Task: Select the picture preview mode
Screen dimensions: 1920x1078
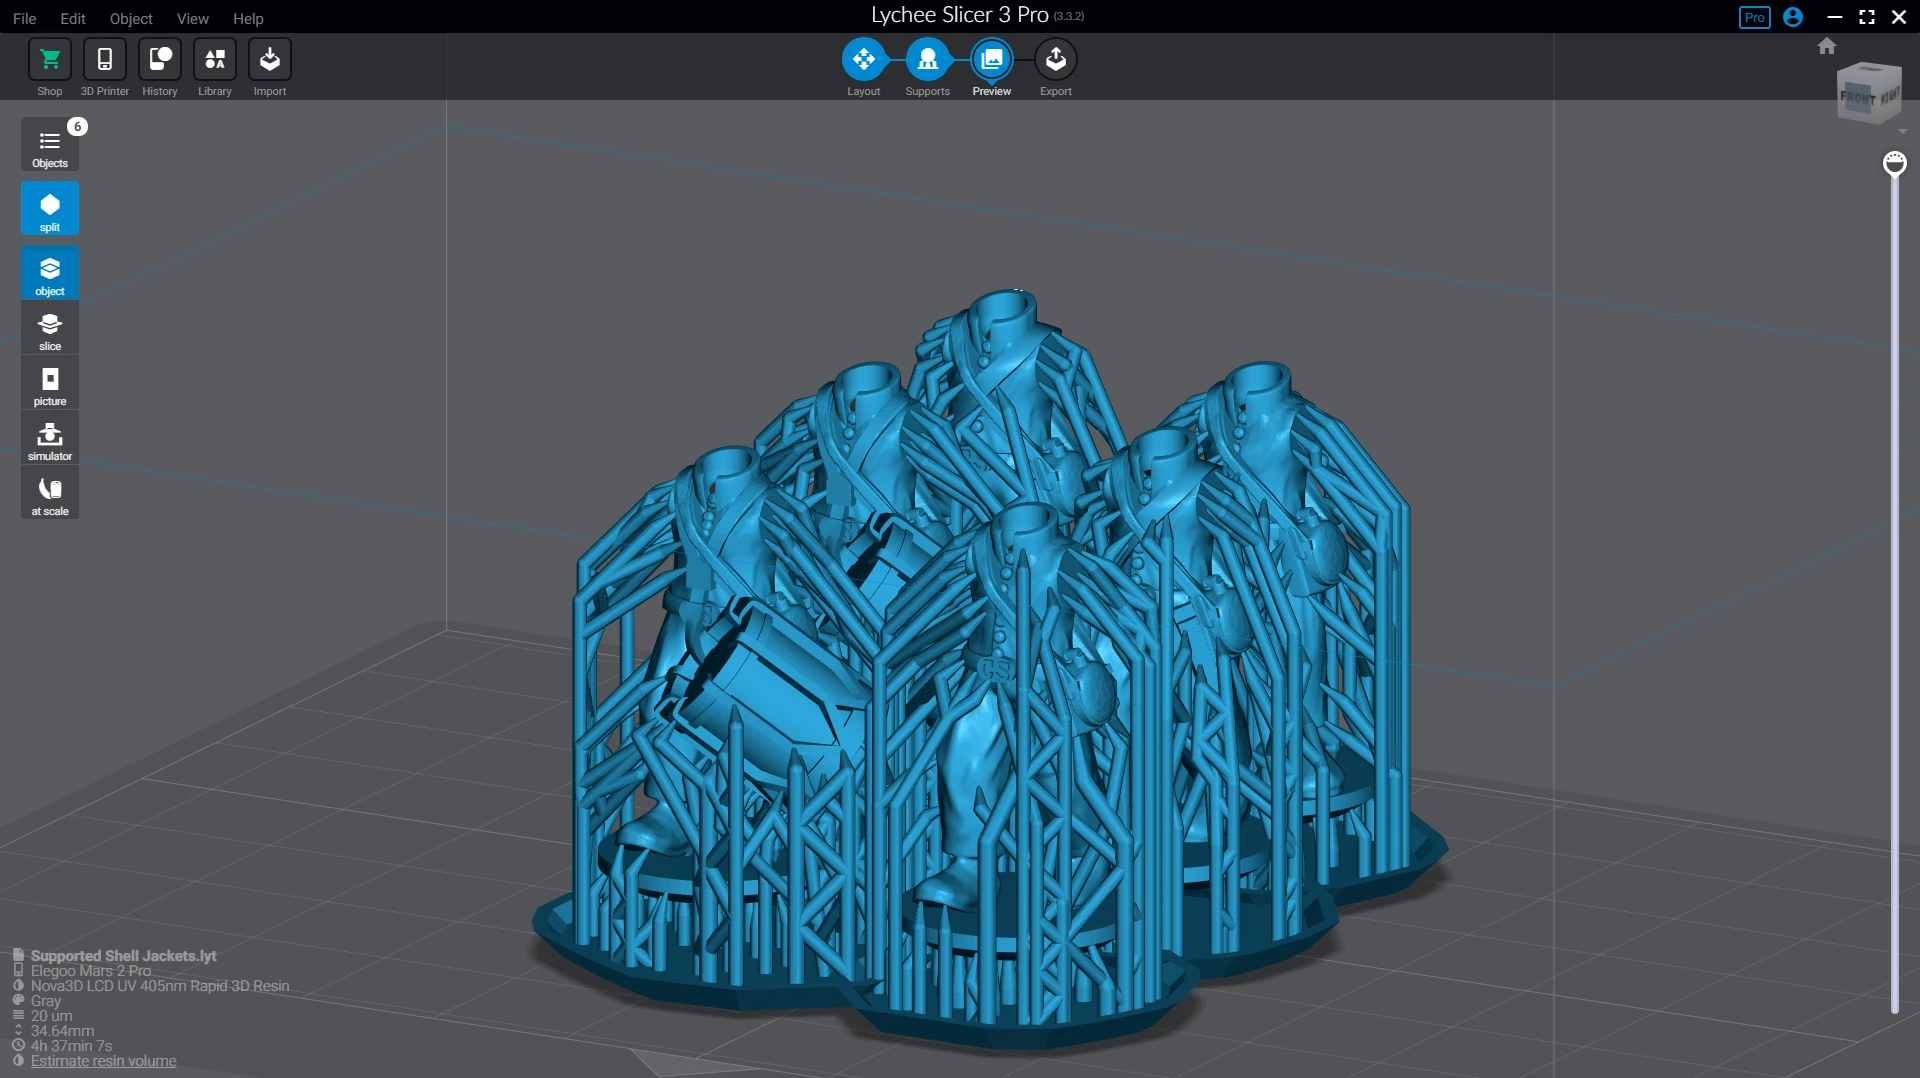Action: click(50, 384)
